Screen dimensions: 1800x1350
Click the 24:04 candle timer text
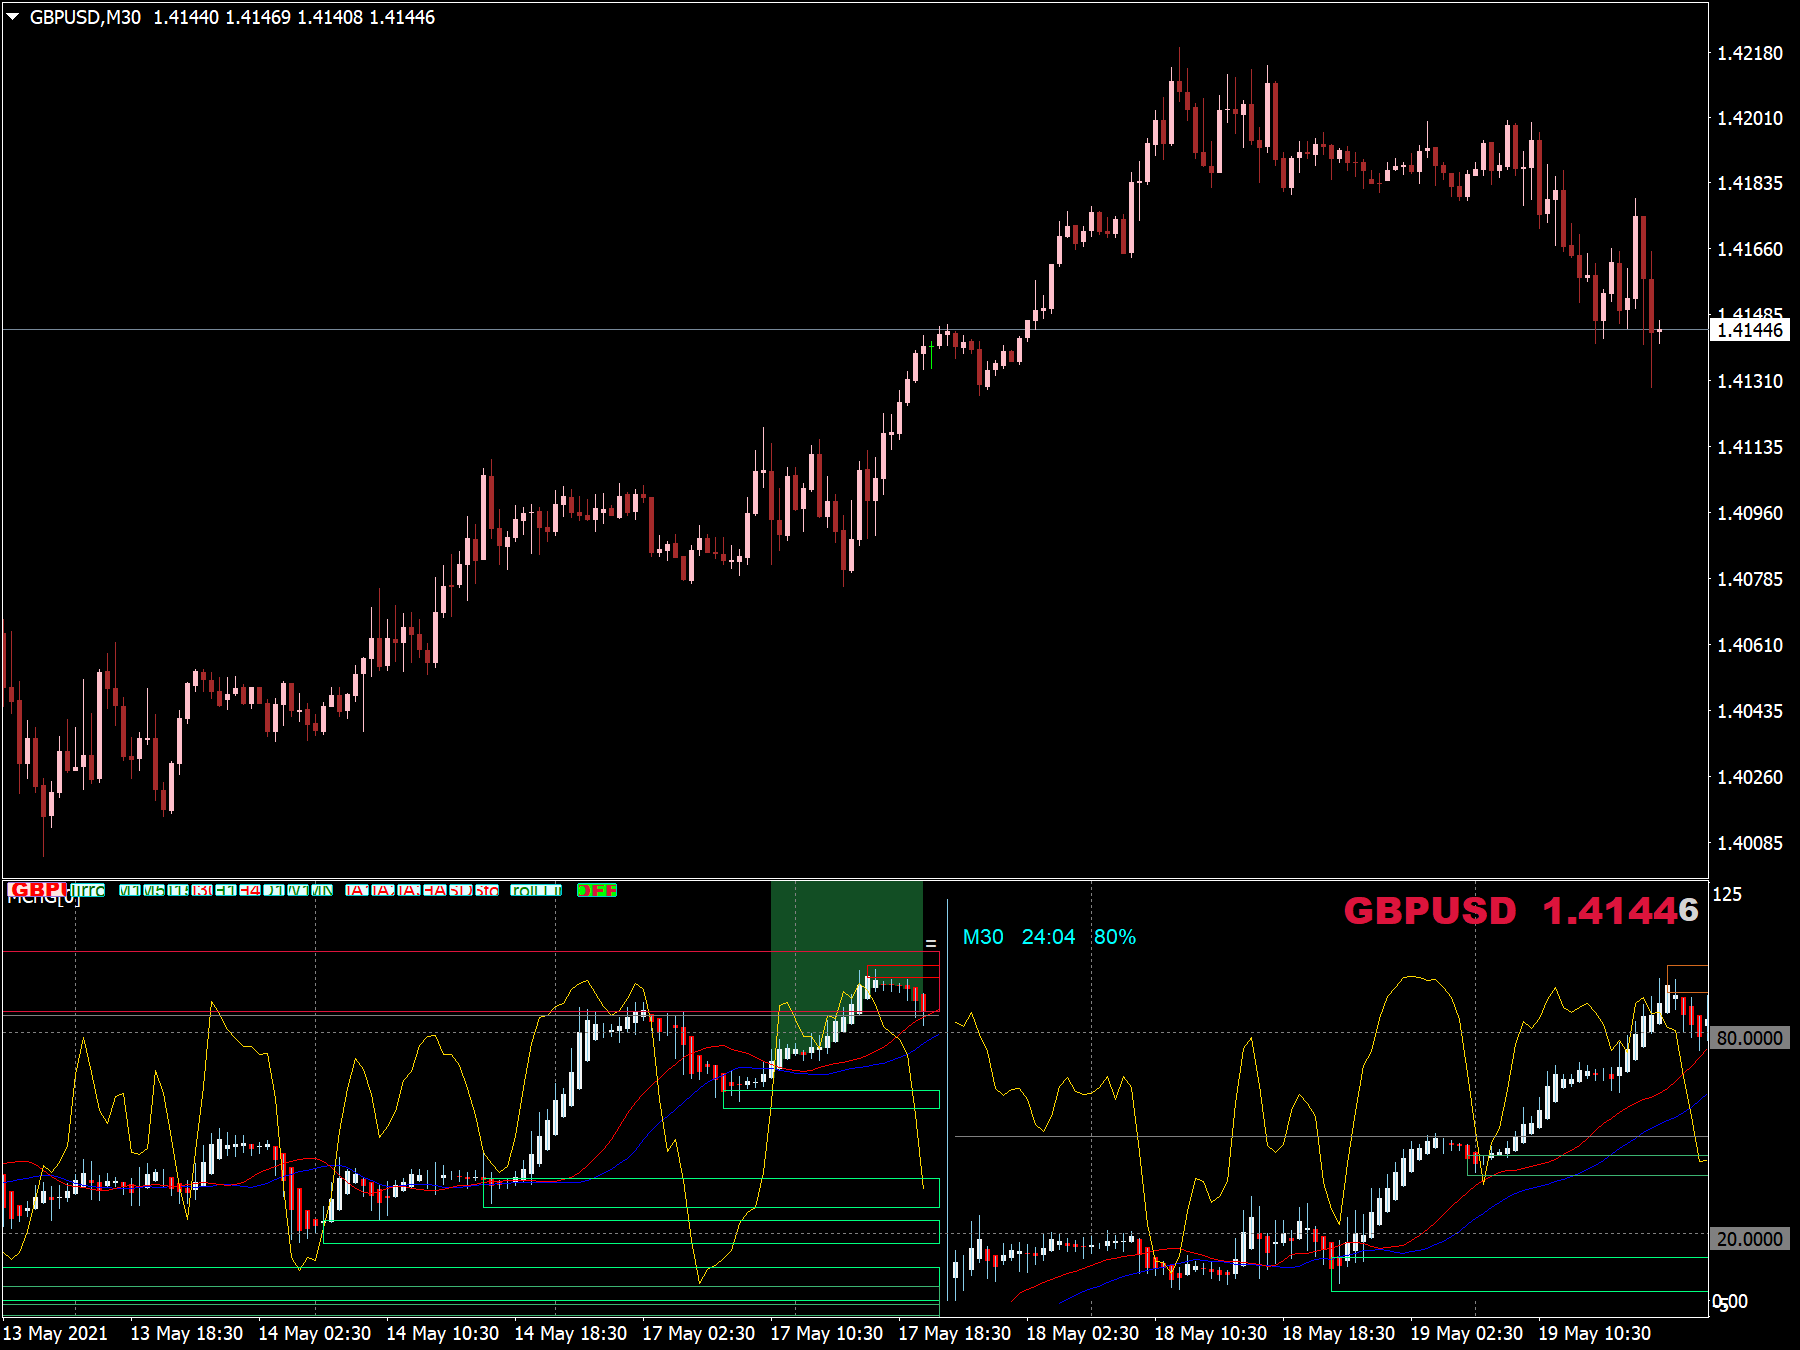pyautogui.click(x=1048, y=937)
